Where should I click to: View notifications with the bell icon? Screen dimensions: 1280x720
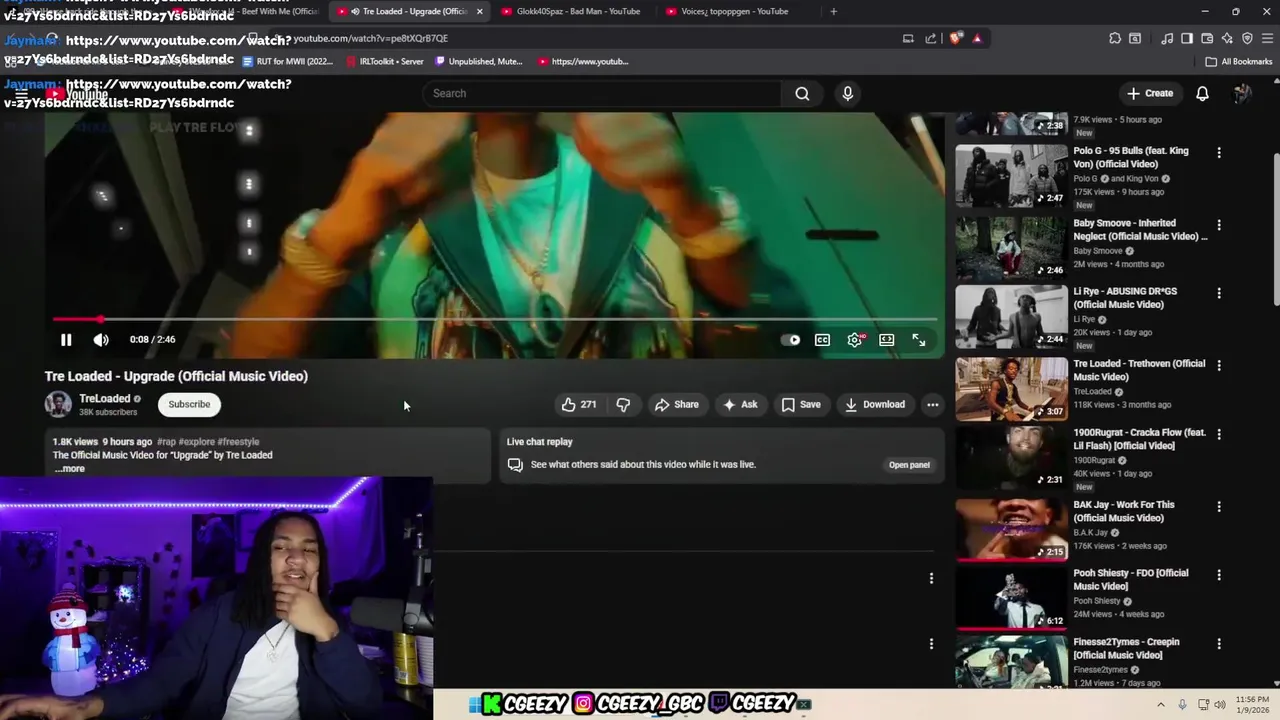[1202, 93]
